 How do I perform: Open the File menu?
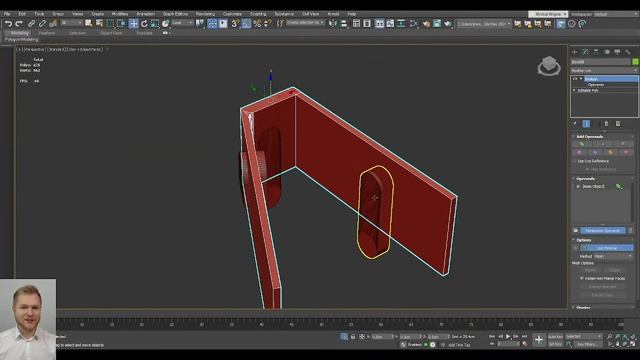7,14
